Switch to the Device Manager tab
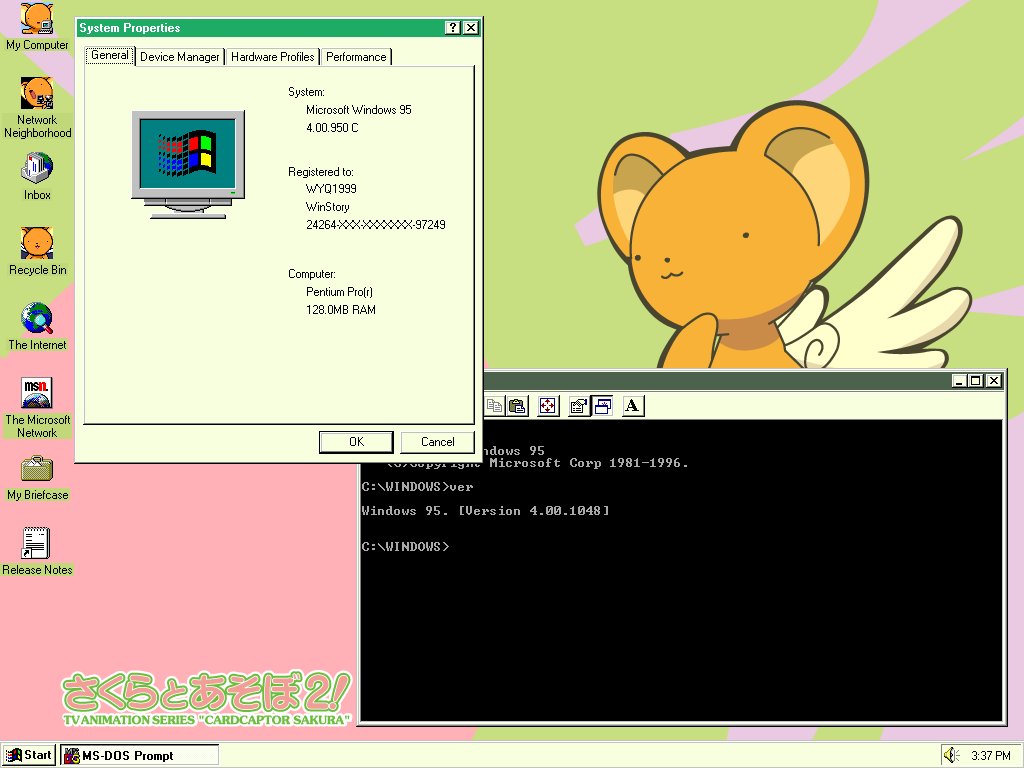This screenshot has width=1024, height=768. (180, 57)
